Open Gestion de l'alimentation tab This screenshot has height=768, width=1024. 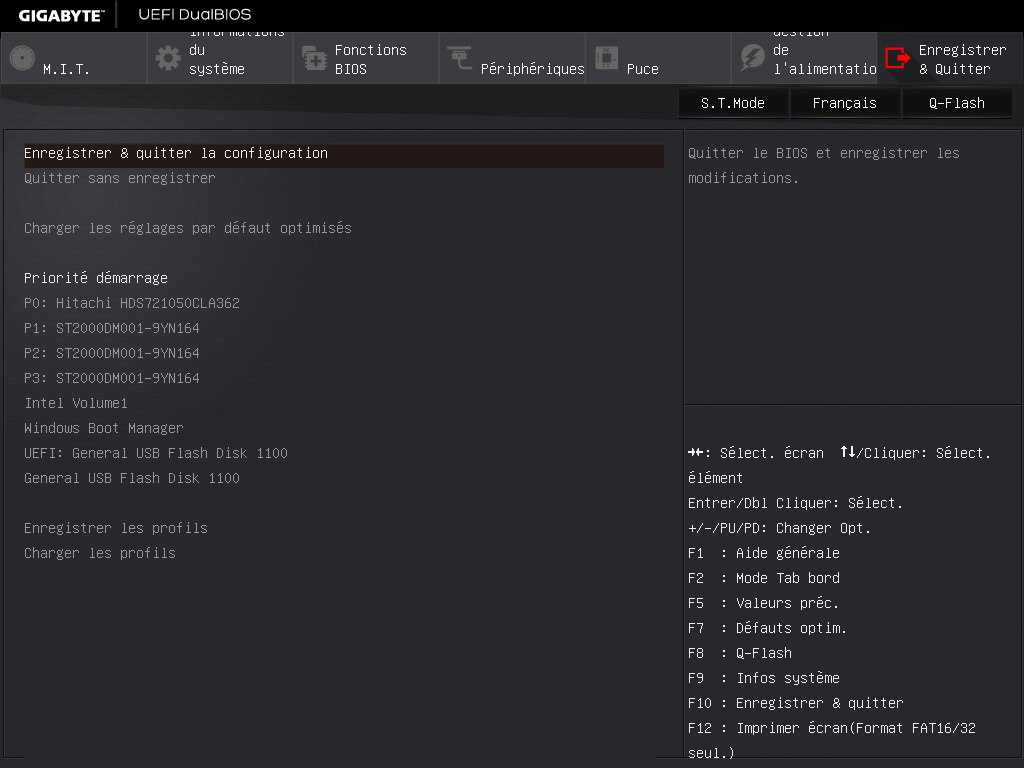pos(805,58)
